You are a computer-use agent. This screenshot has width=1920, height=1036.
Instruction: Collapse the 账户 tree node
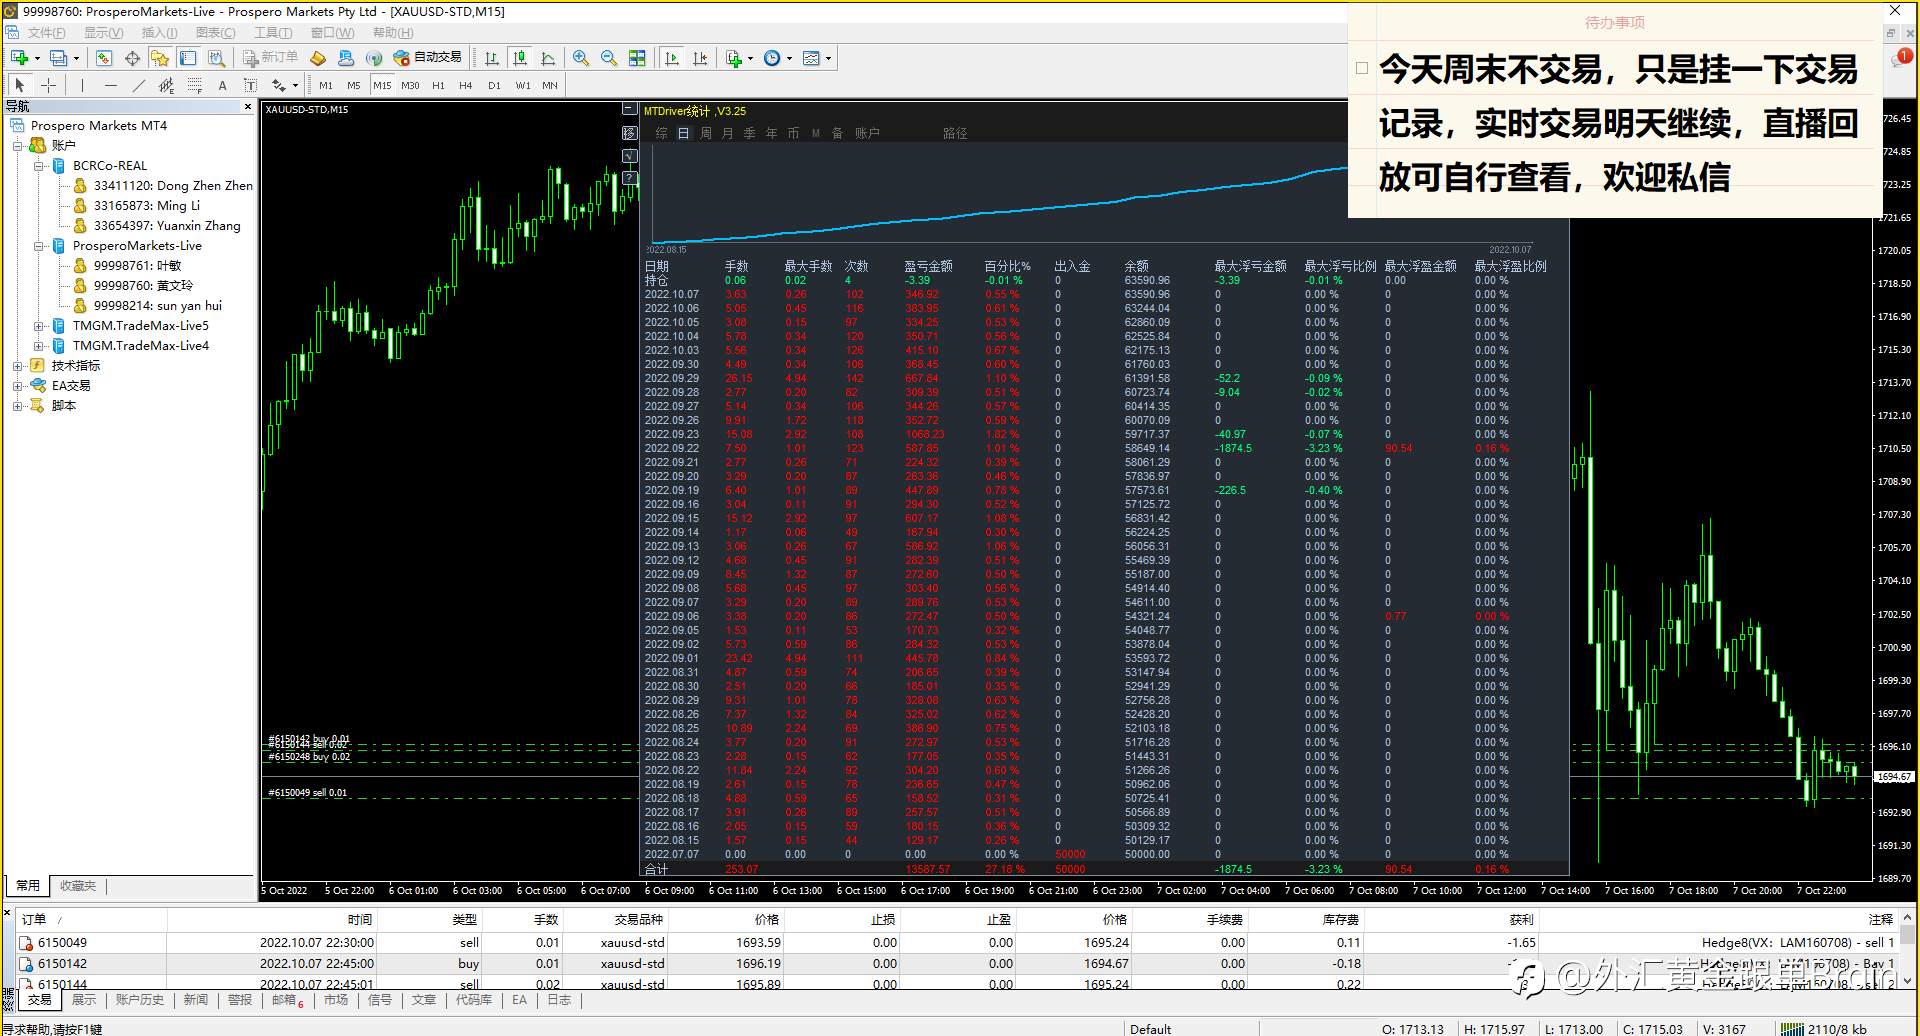tap(17, 146)
